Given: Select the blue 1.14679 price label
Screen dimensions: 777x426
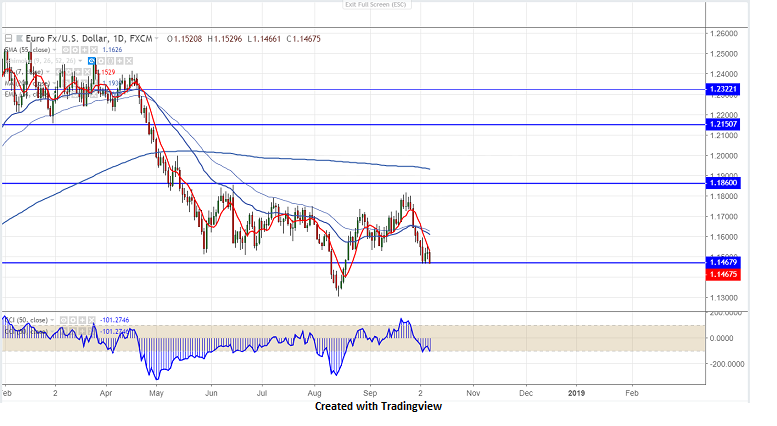Looking at the screenshot, I should tap(723, 263).
